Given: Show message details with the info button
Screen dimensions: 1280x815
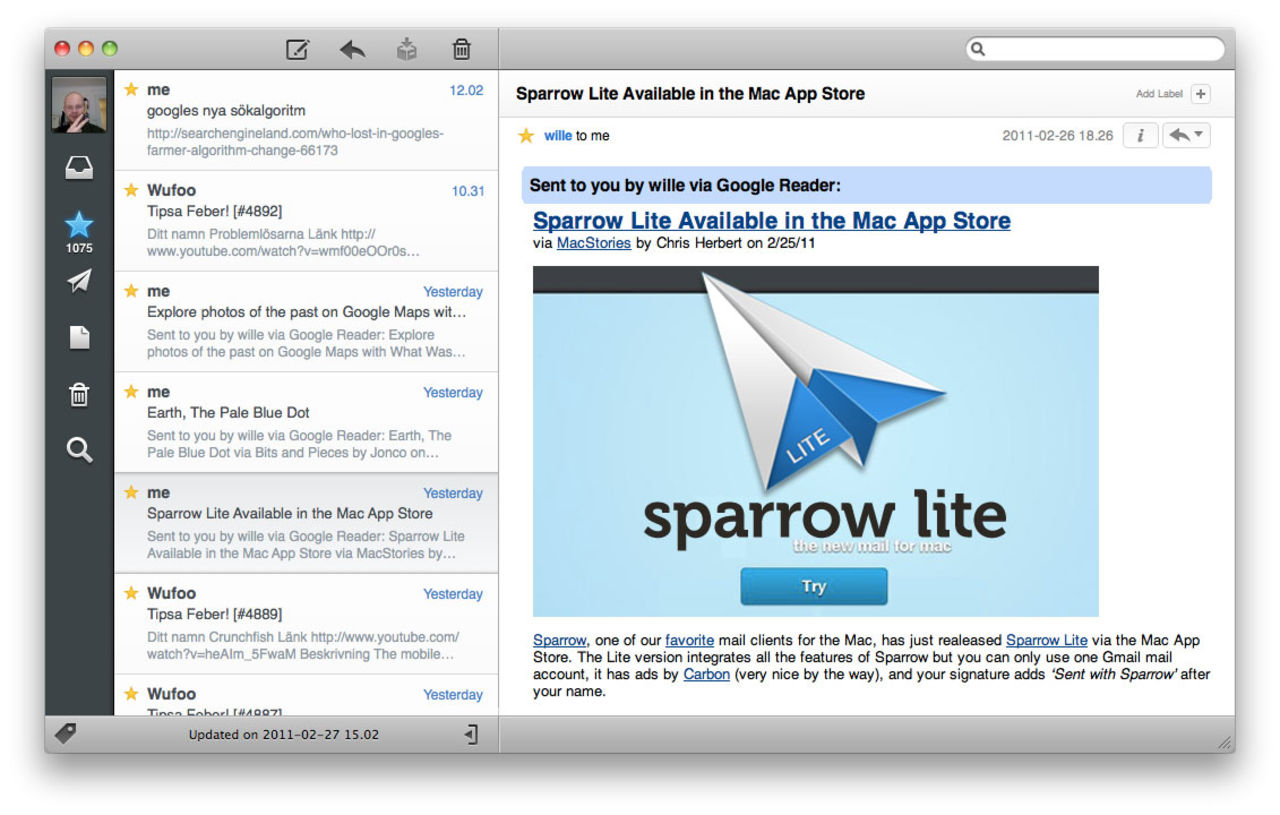Looking at the screenshot, I should coord(1140,135).
